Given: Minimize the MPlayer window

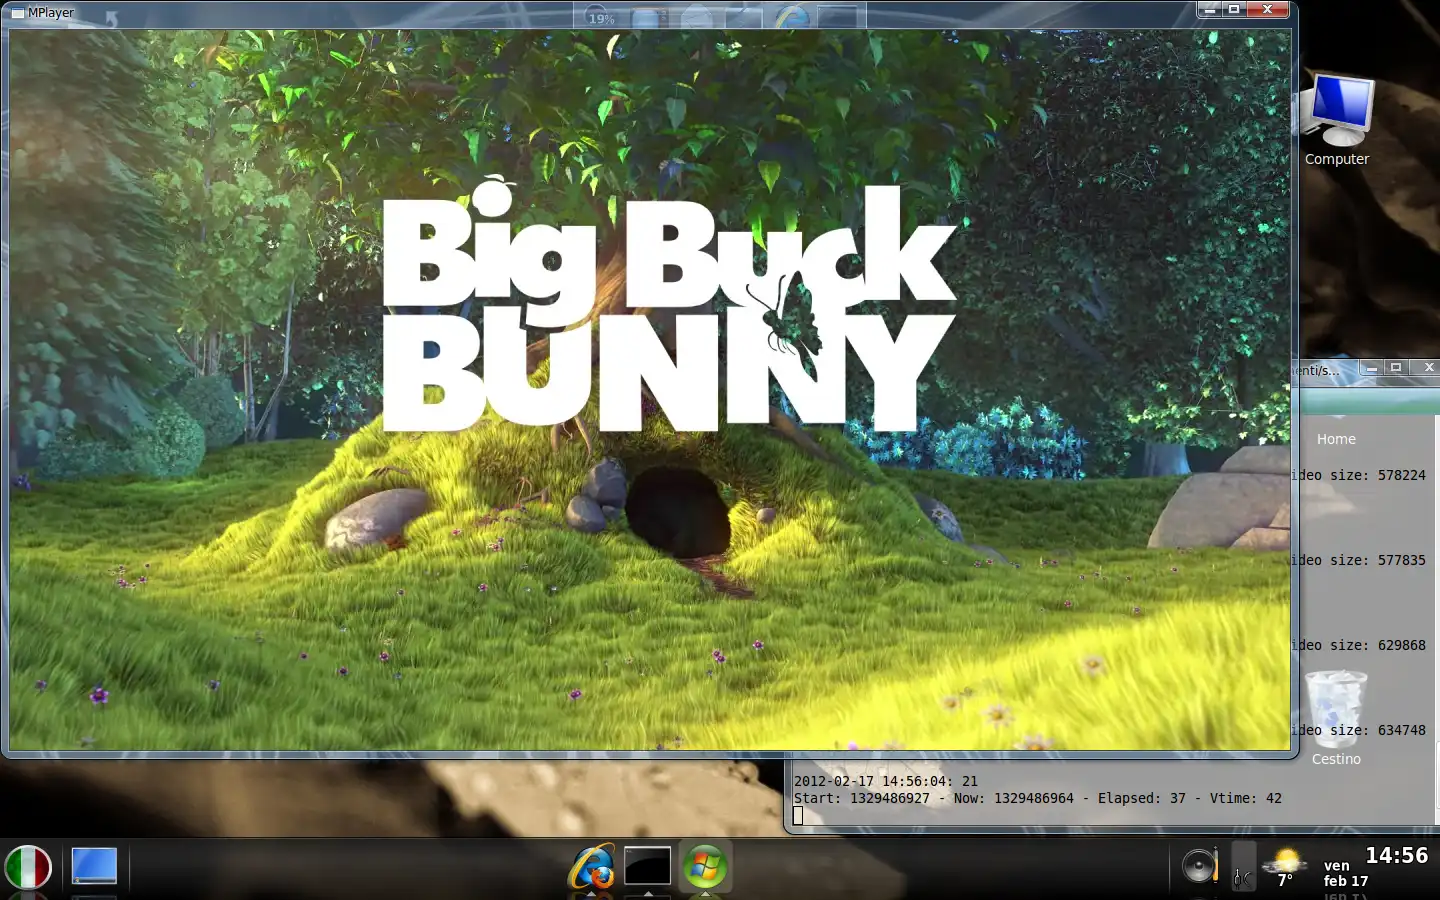Looking at the screenshot, I should coord(1210,9).
